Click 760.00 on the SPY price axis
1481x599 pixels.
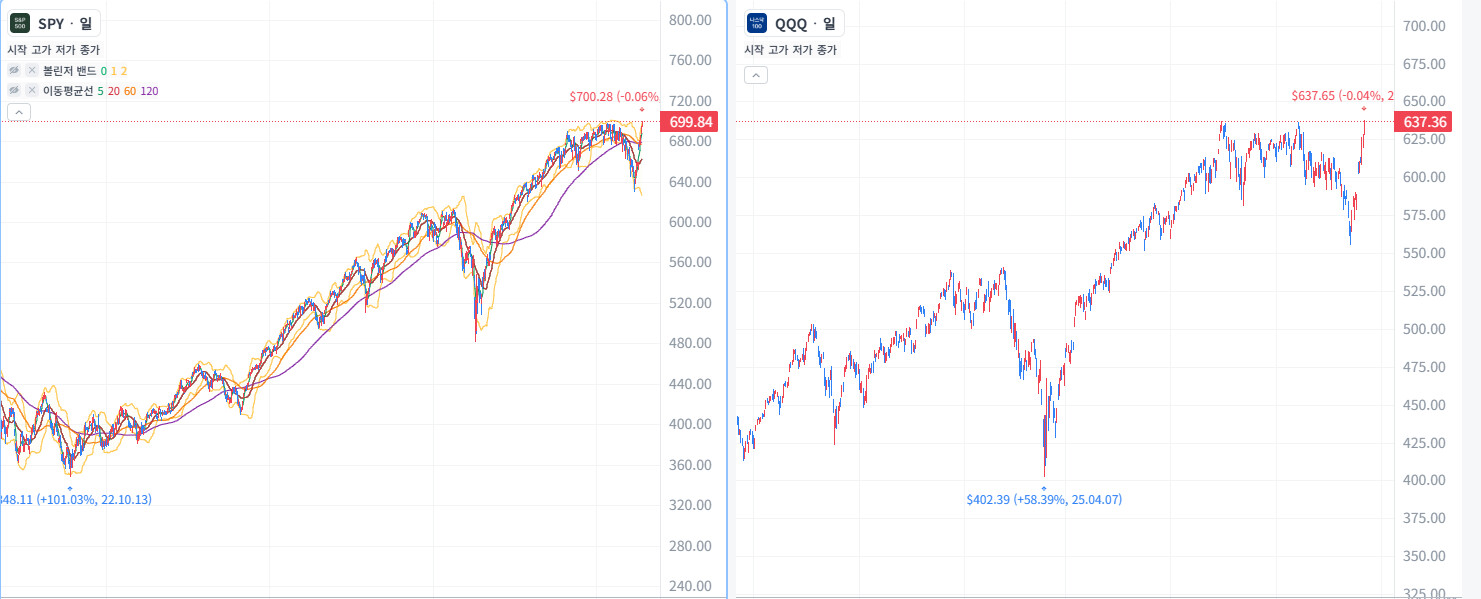coord(690,60)
